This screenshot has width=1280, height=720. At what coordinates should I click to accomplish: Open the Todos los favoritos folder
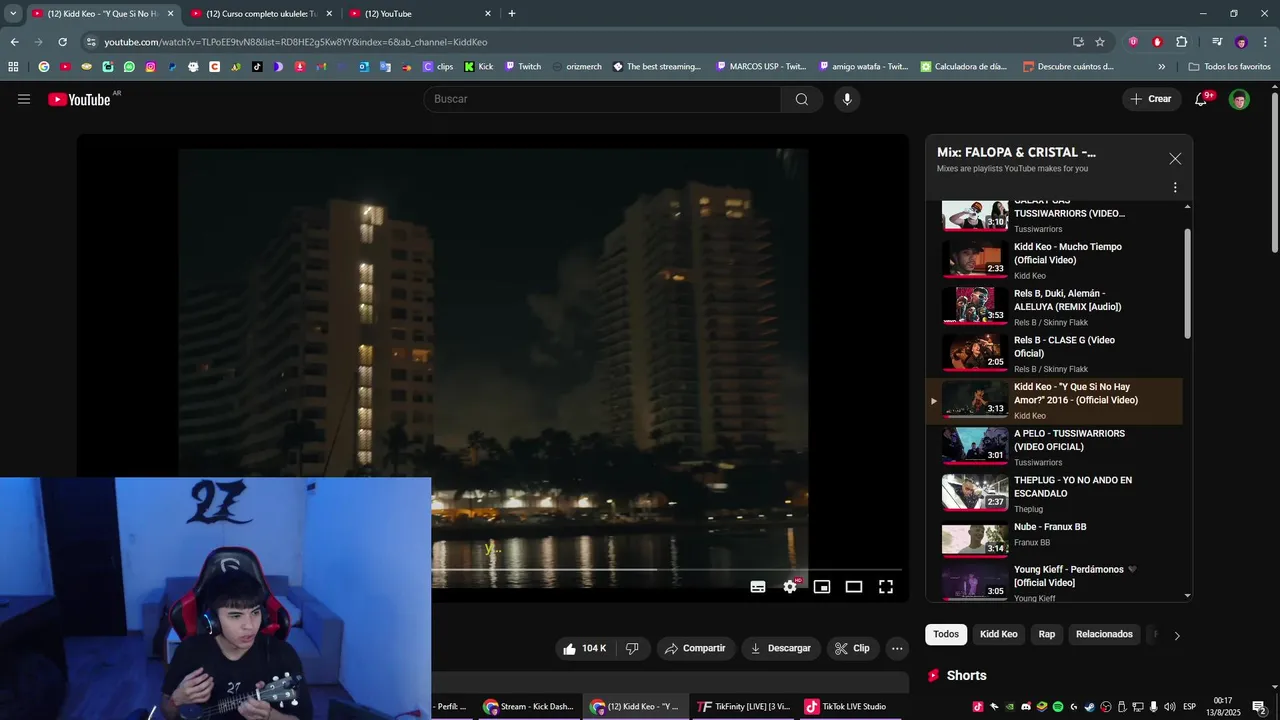tap(1229, 67)
